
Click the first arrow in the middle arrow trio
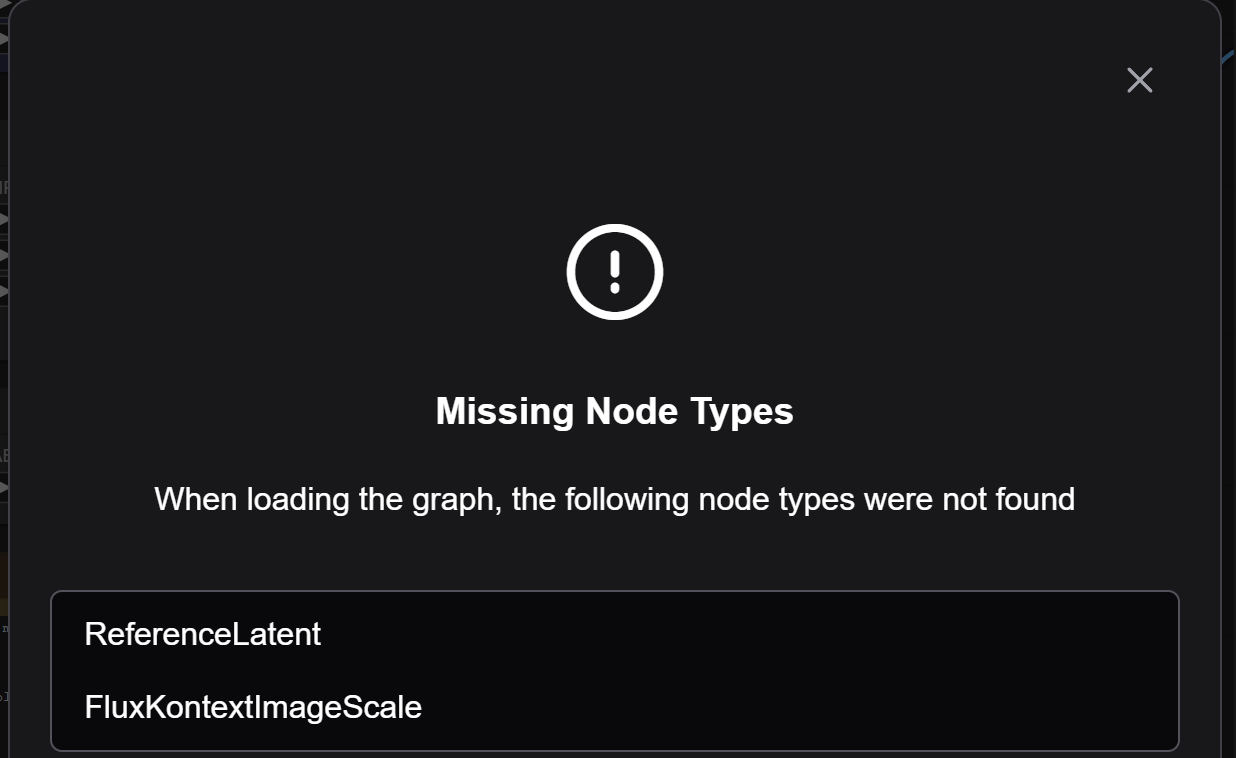coord(4,218)
